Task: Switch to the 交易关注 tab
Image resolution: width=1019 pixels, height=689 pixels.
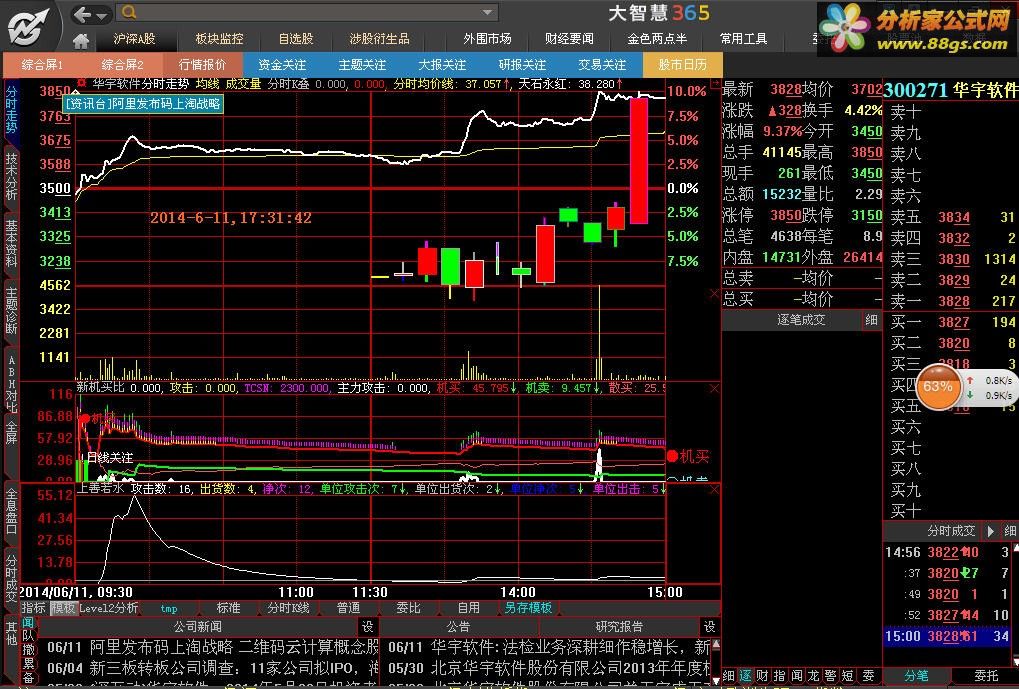Action: click(x=602, y=65)
